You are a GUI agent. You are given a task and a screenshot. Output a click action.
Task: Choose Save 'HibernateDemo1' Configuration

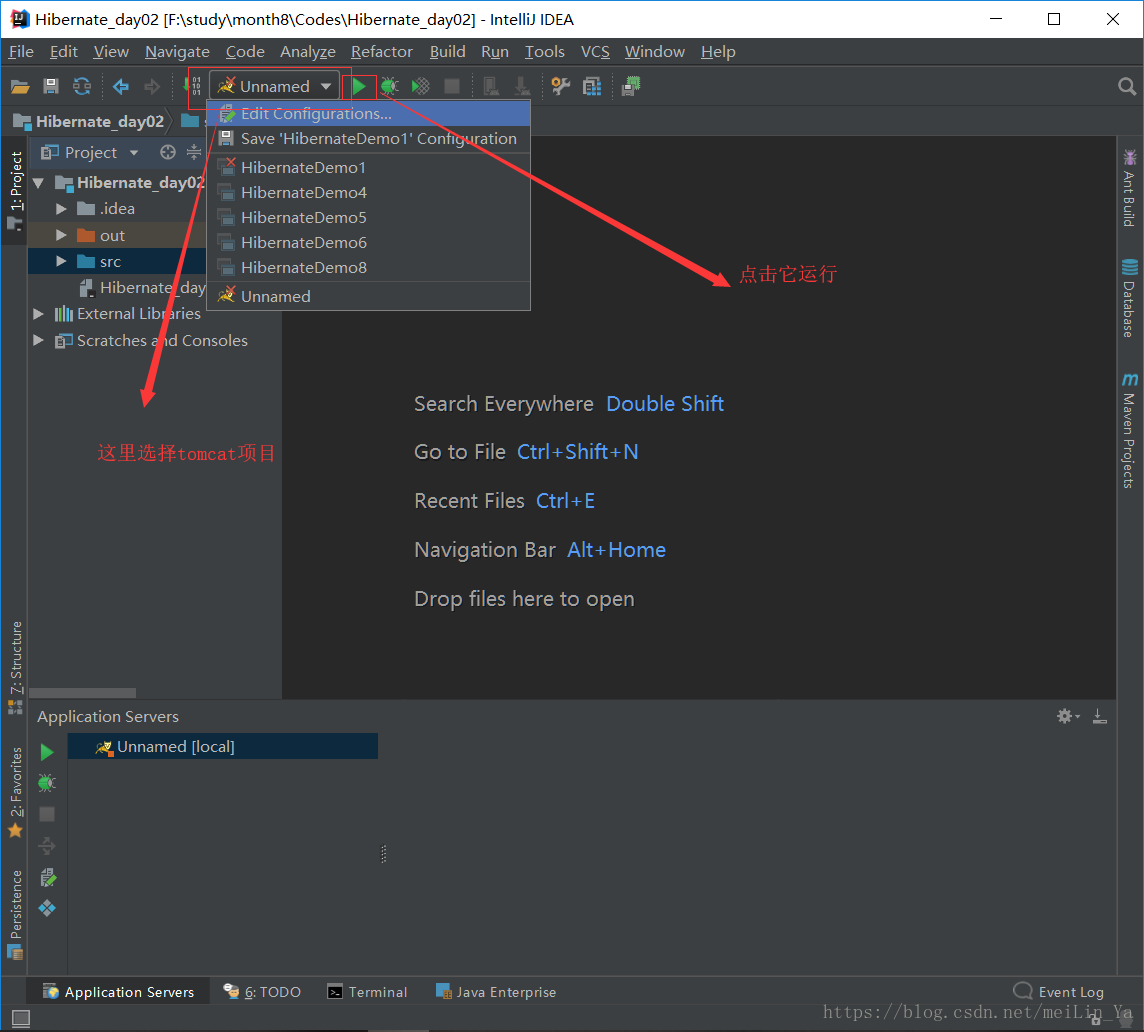tap(368, 139)
